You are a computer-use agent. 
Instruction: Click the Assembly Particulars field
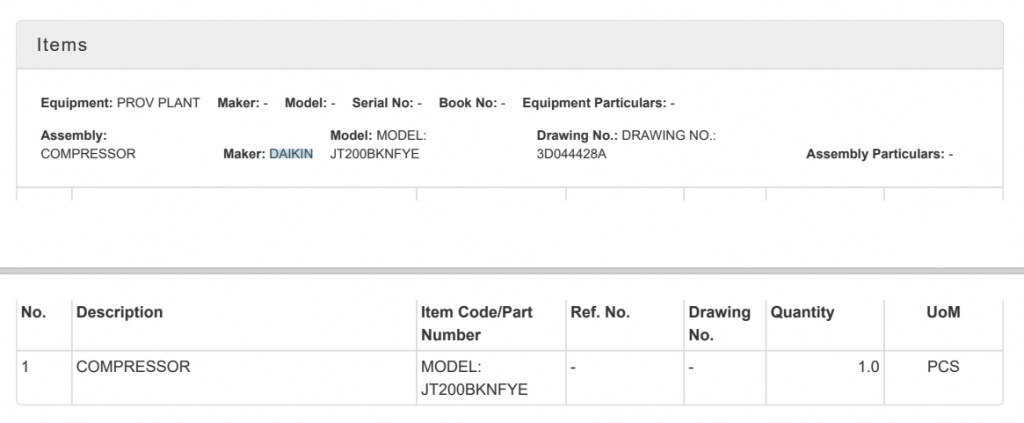point(880,154)
